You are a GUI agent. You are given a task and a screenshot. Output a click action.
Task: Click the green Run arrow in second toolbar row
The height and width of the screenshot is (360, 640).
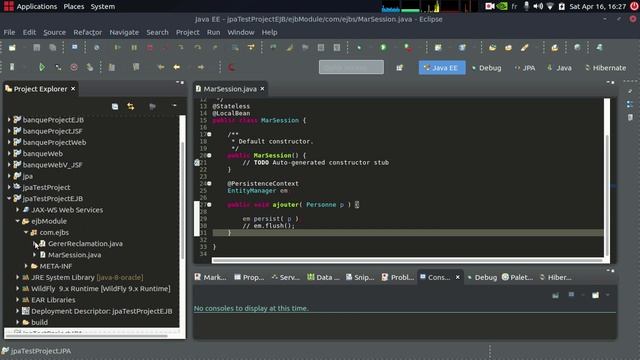(42, 67)
